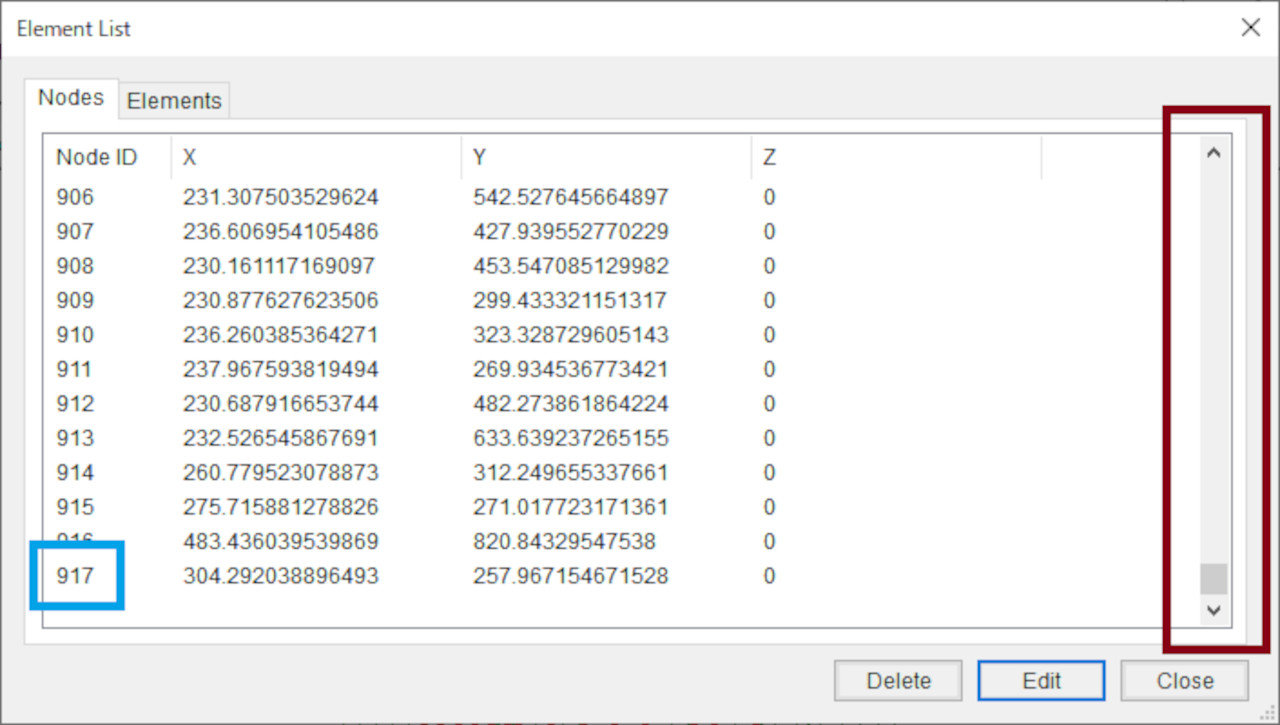Select node 906 row
Screen dimensions: 1280x725
(x=75, y=198)
